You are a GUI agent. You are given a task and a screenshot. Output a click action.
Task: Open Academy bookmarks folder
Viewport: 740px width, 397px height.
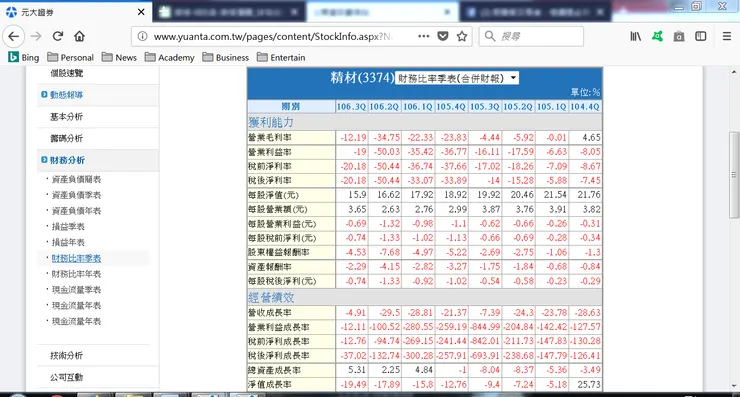coord(169,58)
